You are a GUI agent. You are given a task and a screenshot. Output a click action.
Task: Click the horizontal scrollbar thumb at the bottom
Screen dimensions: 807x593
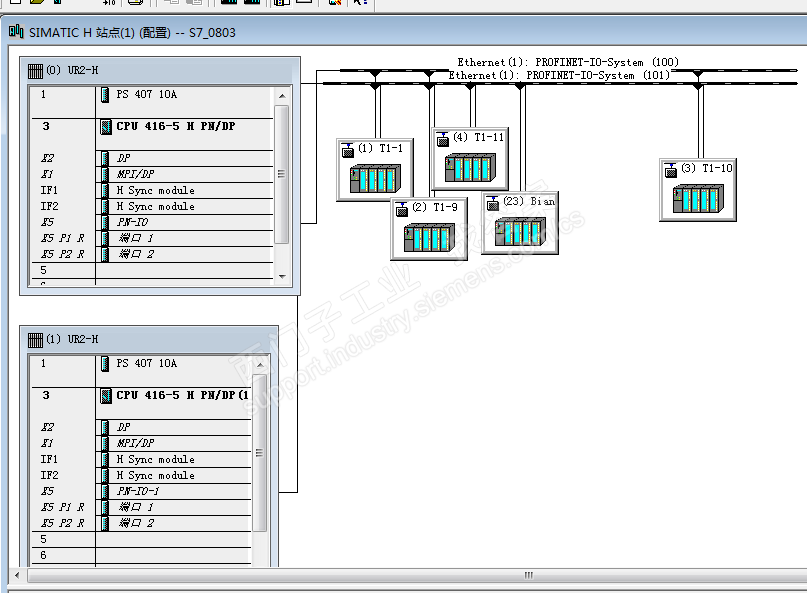[x=528, y=575]
